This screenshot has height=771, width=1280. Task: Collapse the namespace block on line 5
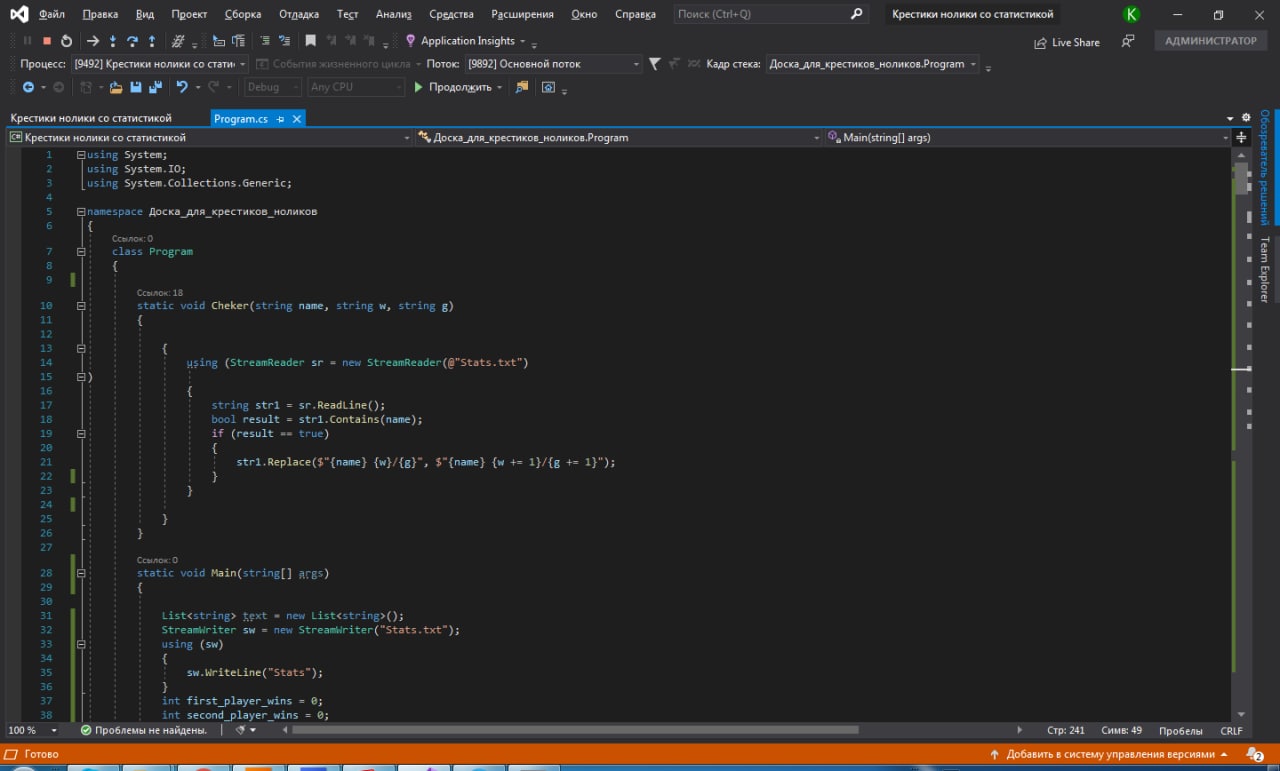pyautogui.click(x=81, y=212)
